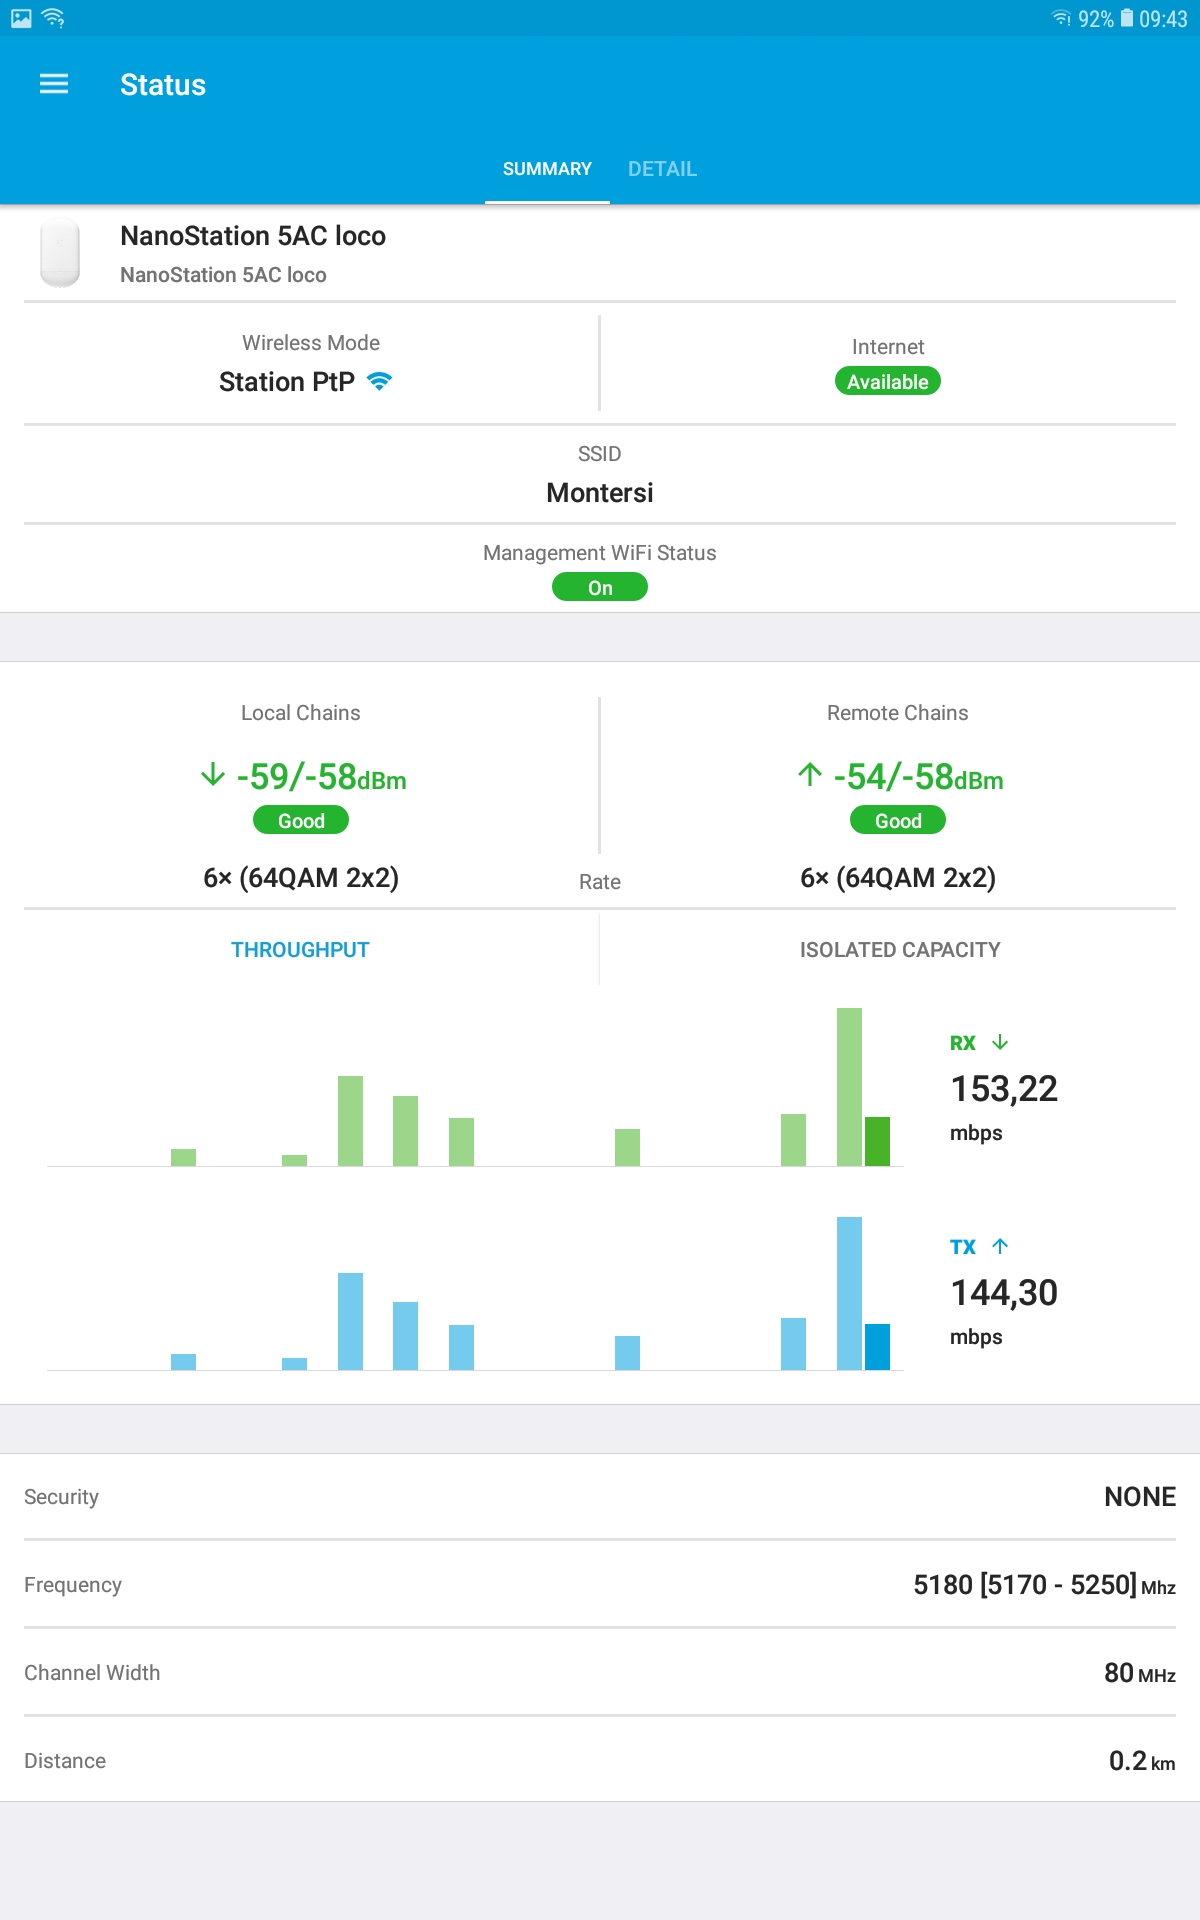The image size is (1200, 1920).
Task: Open the Channel Width row
Action: click(600, 1673)
